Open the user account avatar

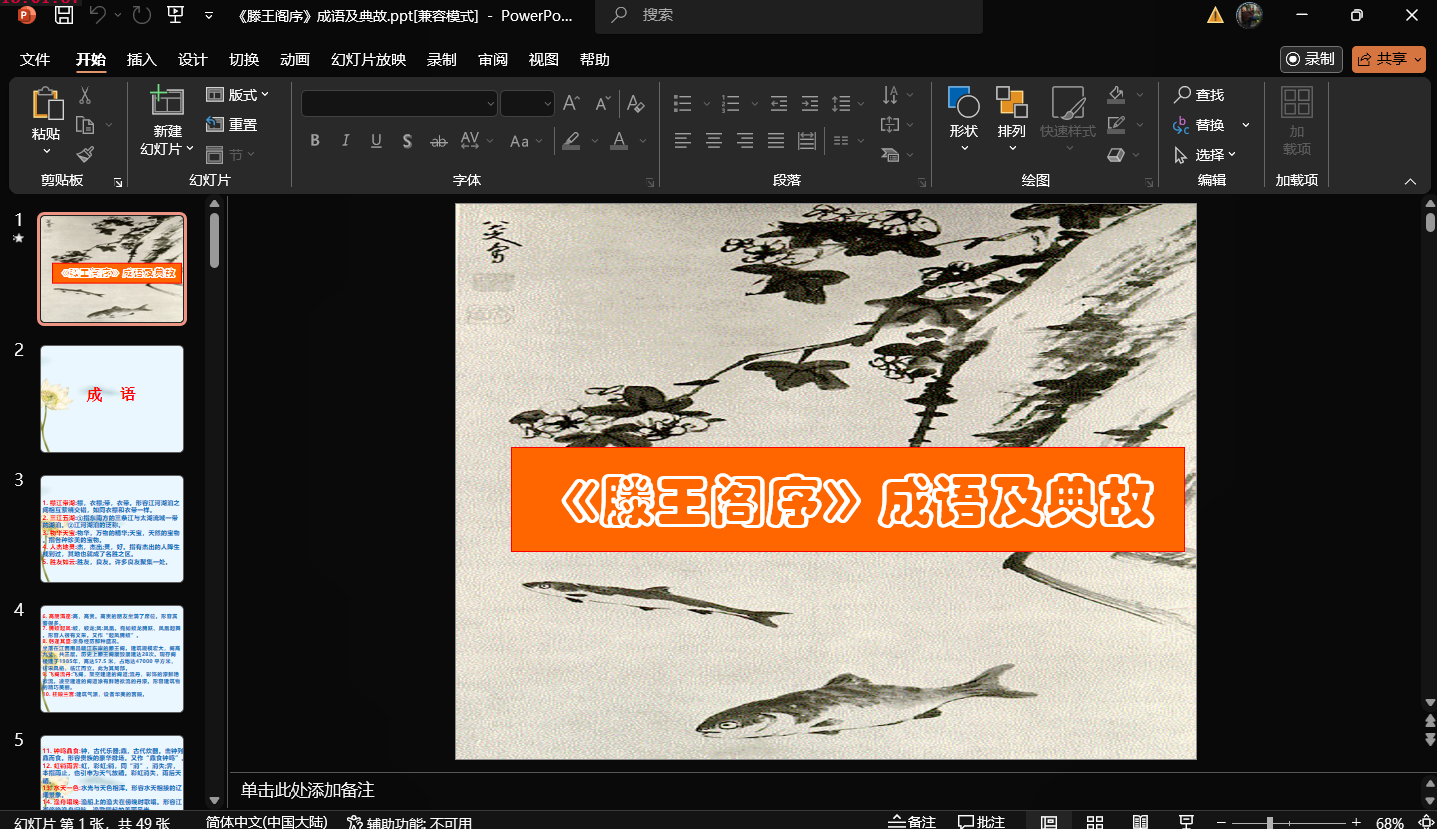1249,15
